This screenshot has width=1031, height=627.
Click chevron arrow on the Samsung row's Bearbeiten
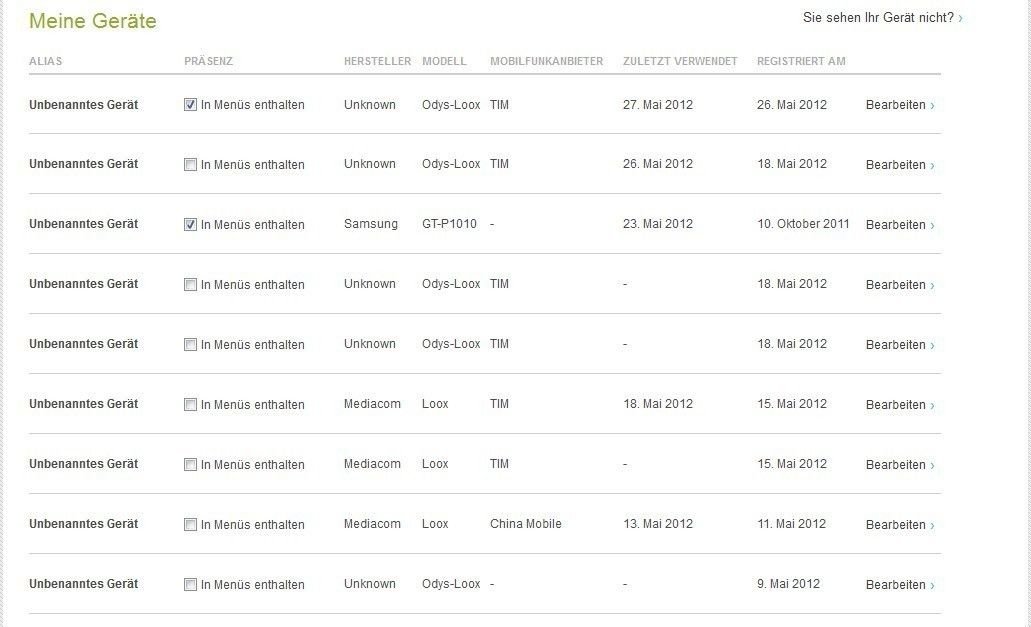pyautogui.click(x=932, y=225)
